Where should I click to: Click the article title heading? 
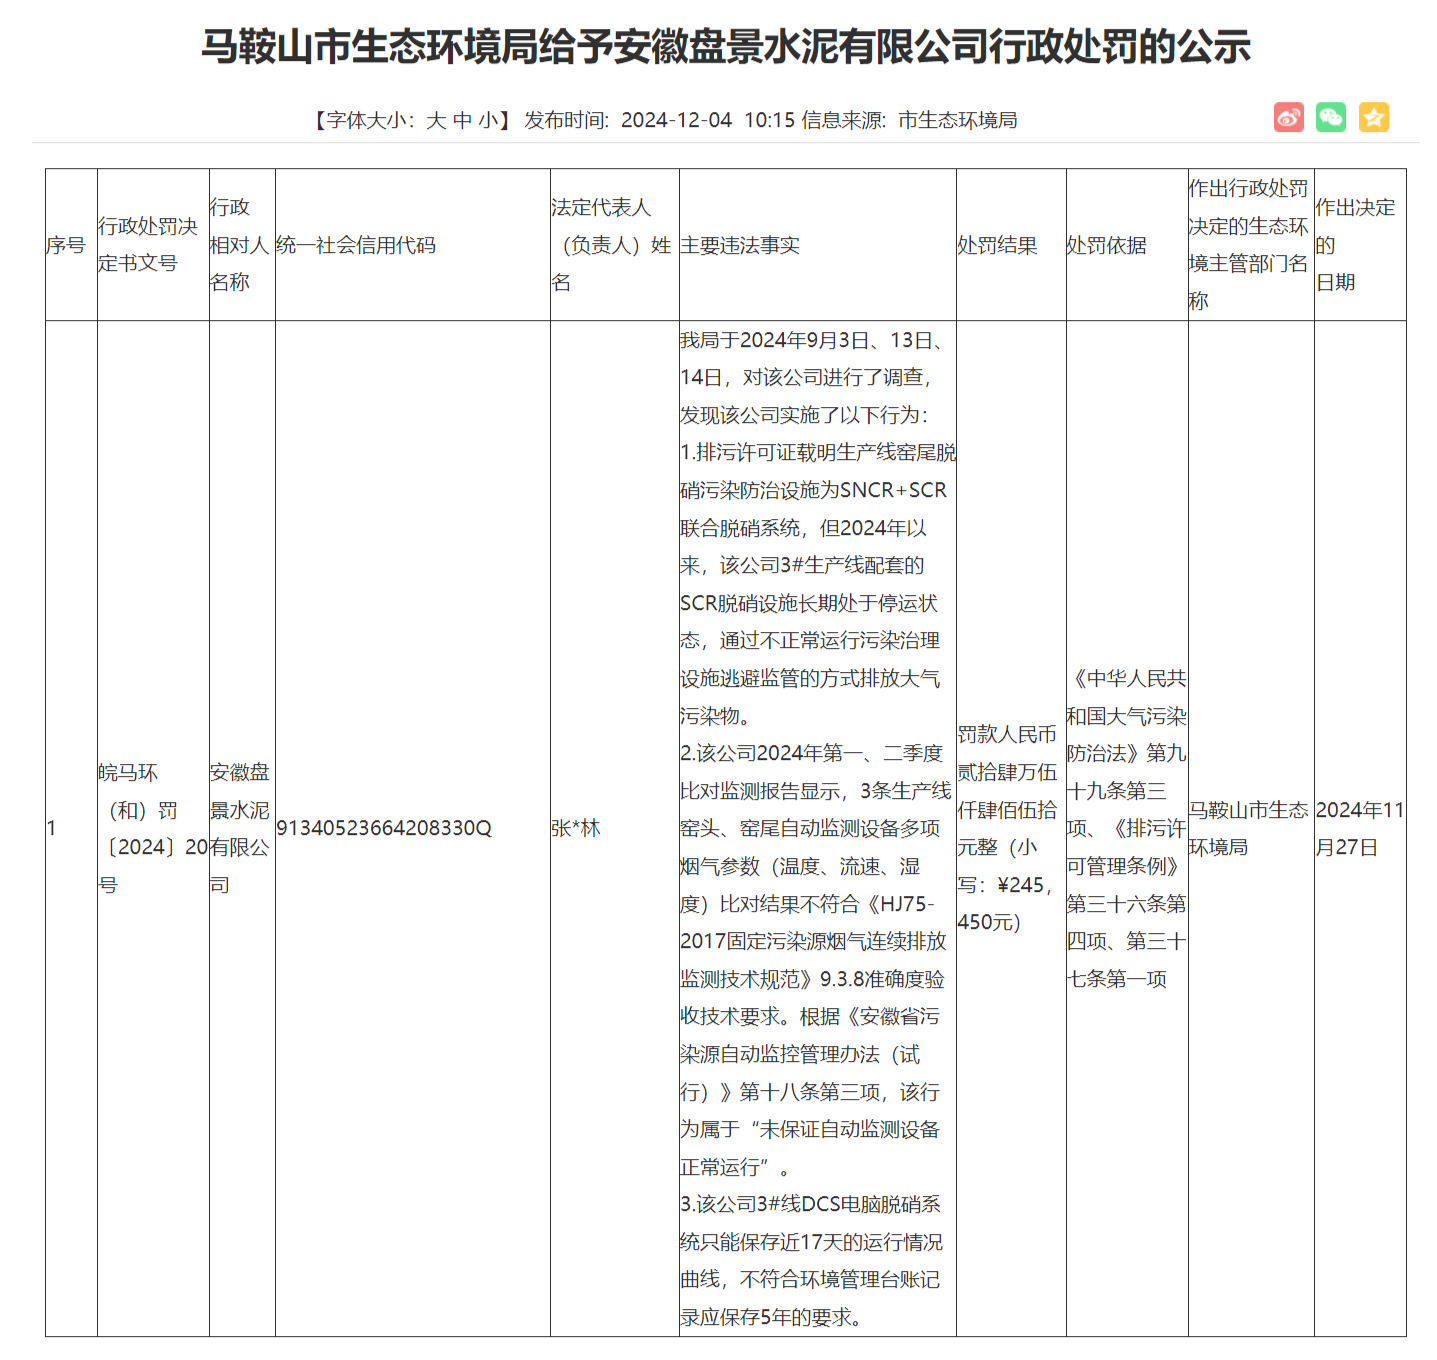tap(727, 46)
